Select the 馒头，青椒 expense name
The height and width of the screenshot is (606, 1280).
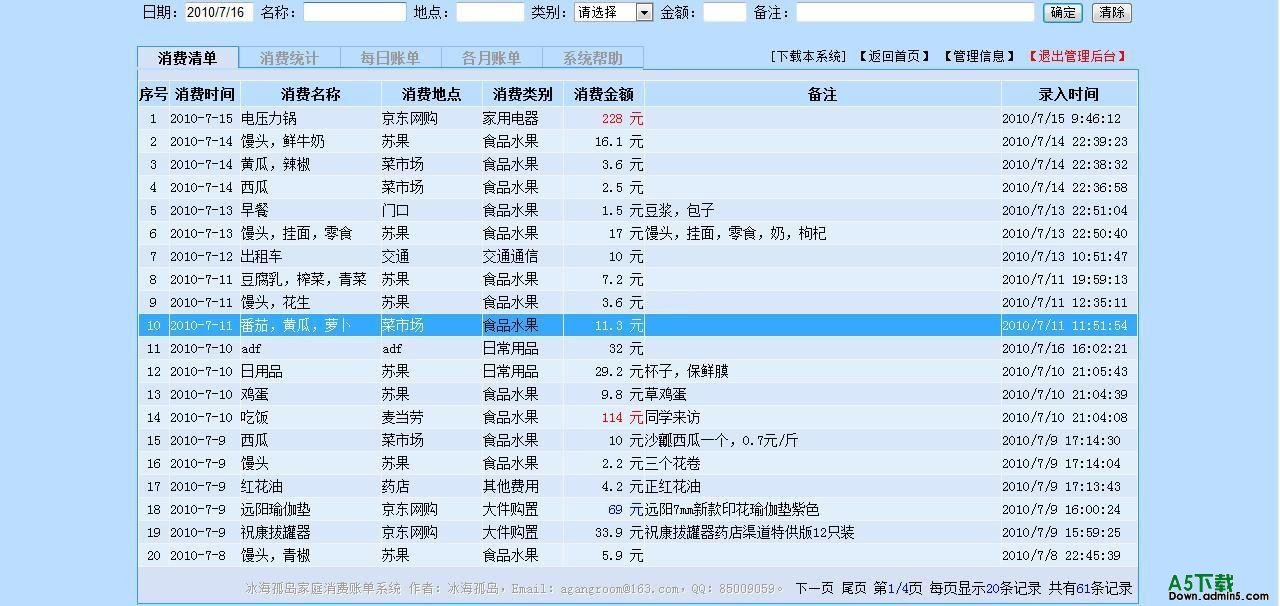pyautogui.click(x=276, y=555)
